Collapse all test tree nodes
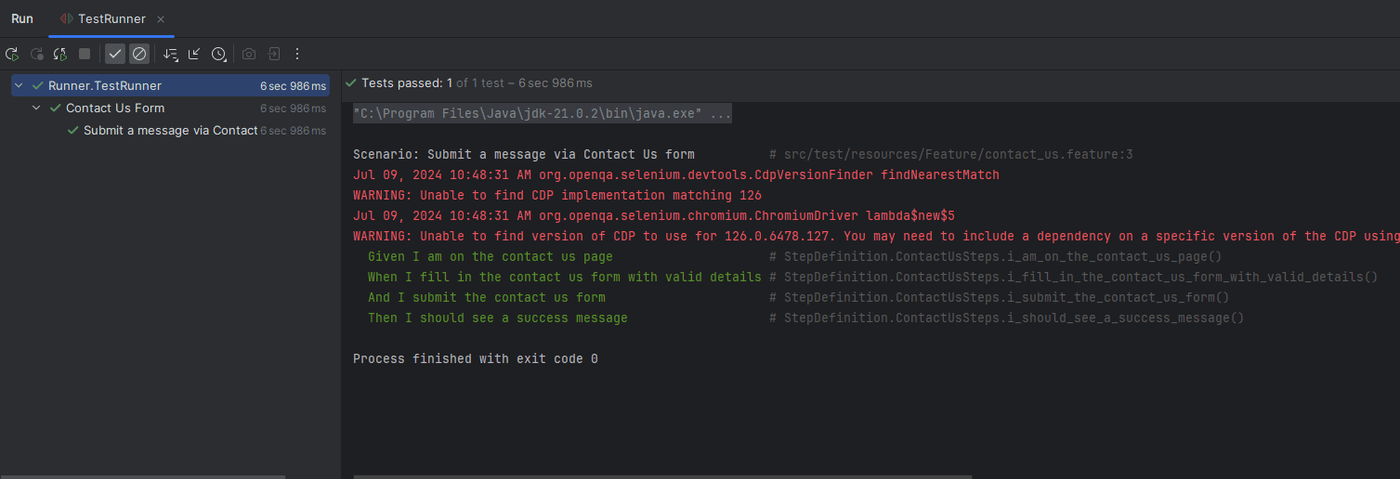1400x479 pixels. (194, 54)
